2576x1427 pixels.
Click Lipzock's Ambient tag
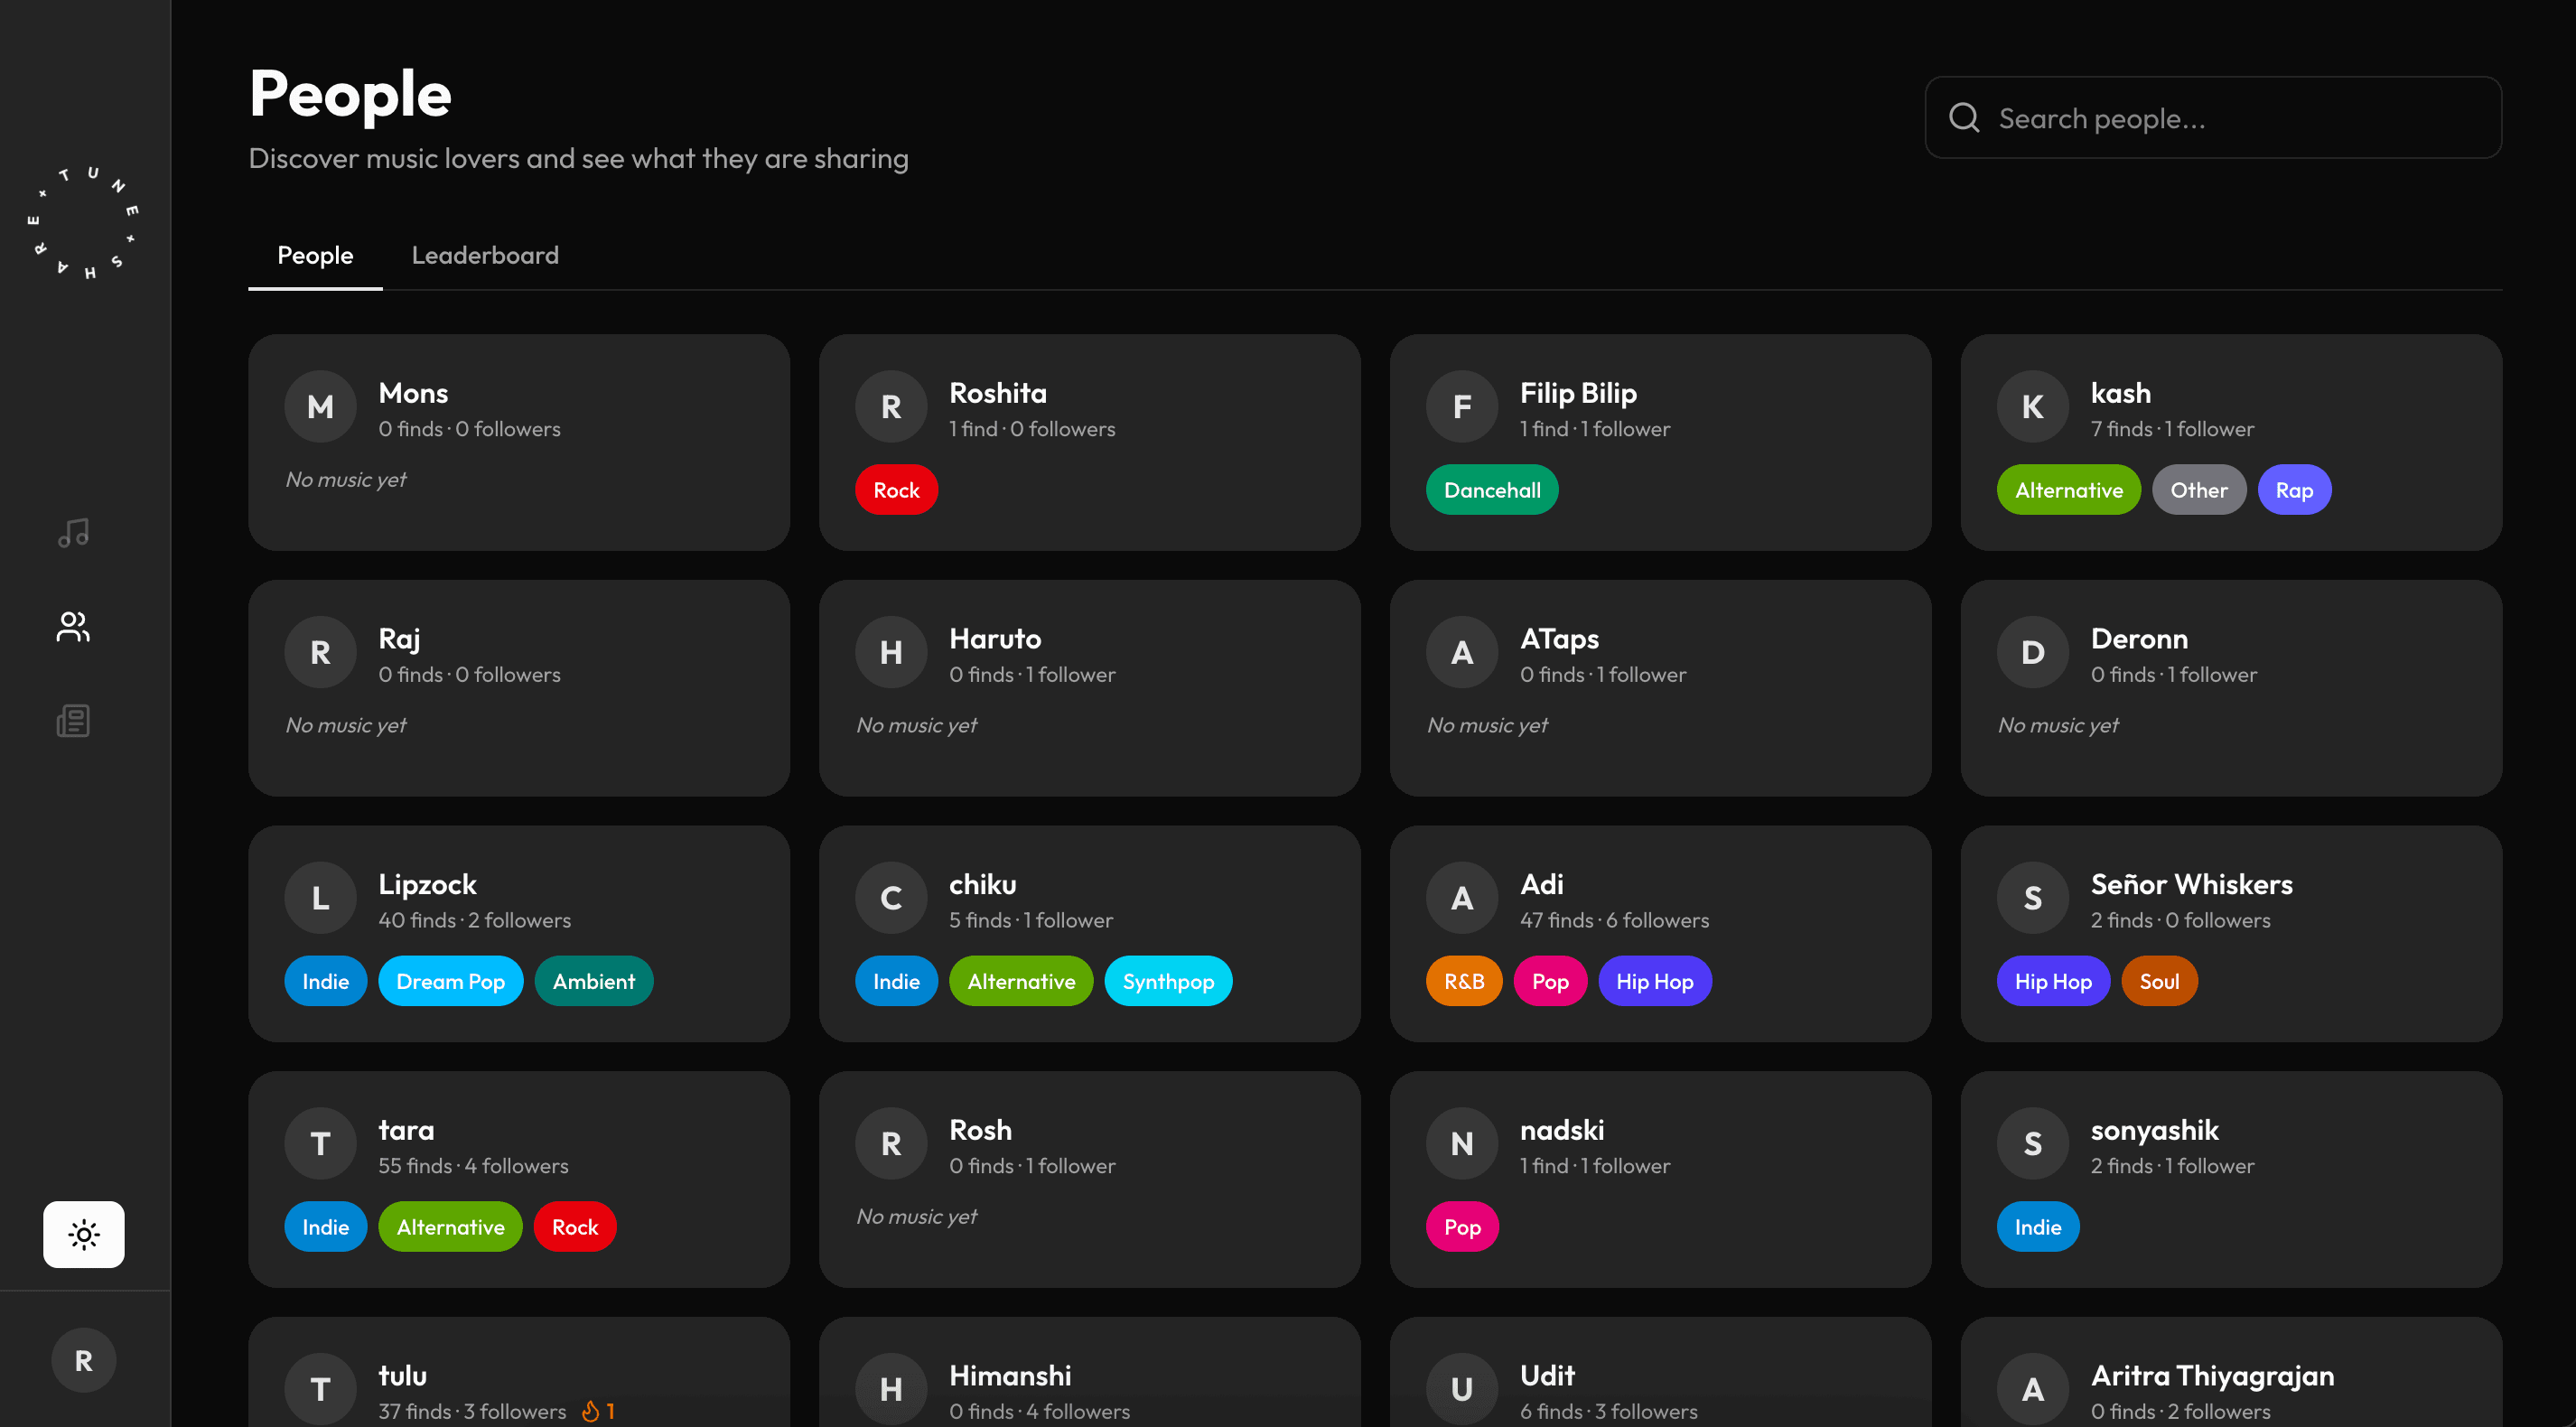click(x=594, y=981)
